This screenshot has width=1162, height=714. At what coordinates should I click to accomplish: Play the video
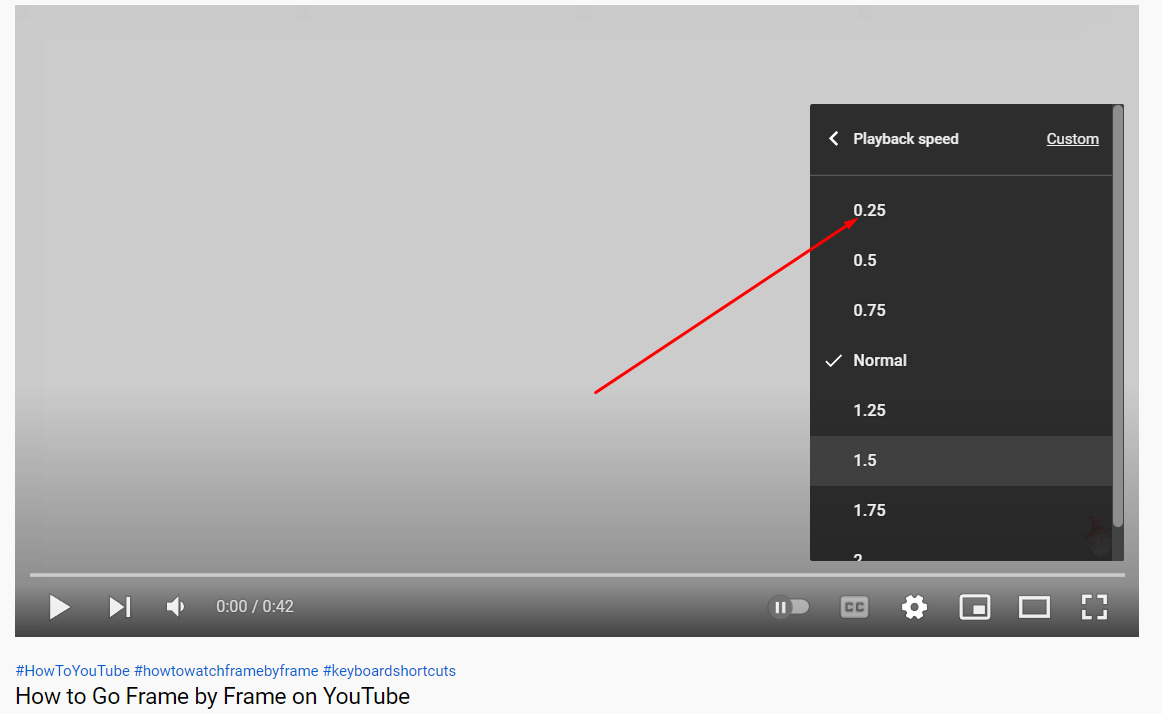(59, 607)
